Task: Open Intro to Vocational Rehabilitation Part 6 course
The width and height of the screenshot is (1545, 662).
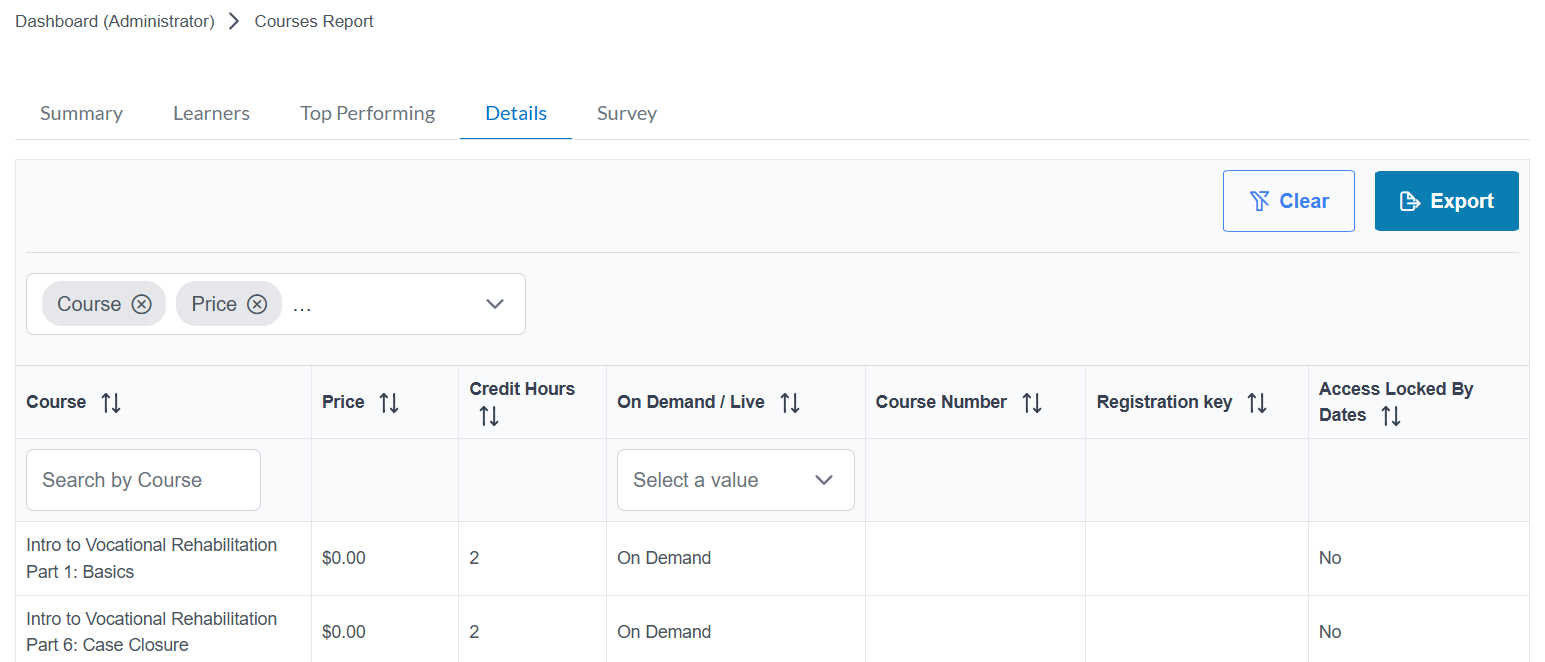Action: click(x=151, y=631)
